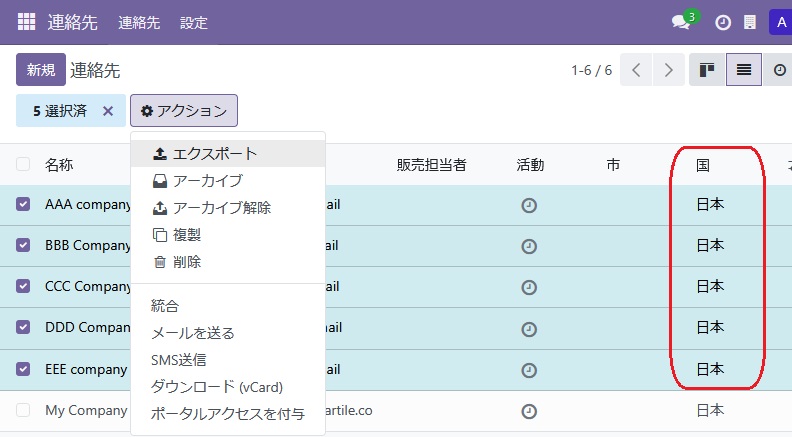The width and height of the screenshot is (792, 437).
Task: Open the apps grid menu icon
Action: pos(26,22)
